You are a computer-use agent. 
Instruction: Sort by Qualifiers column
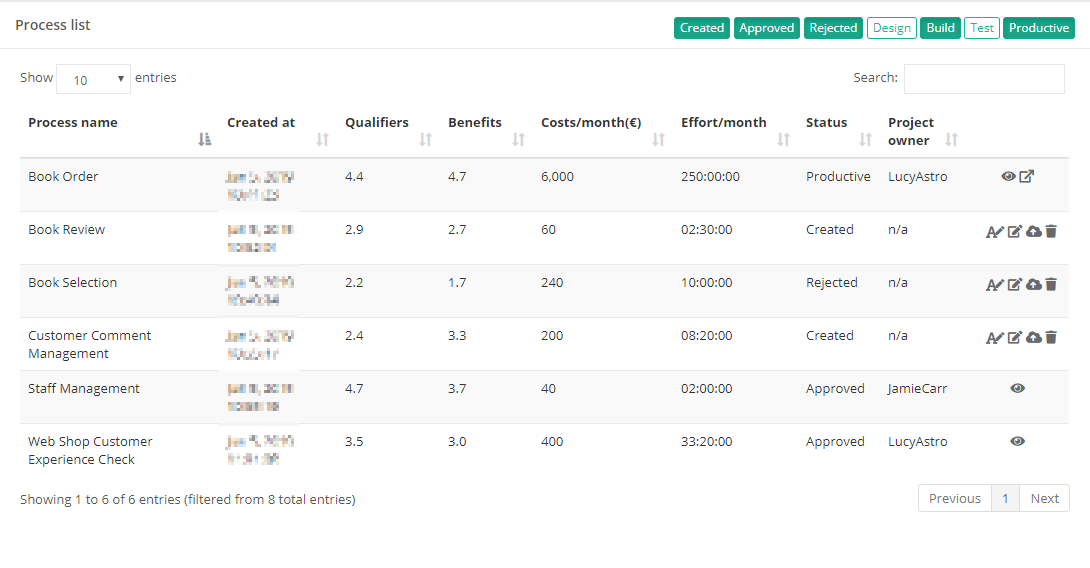tap(425, 140)
